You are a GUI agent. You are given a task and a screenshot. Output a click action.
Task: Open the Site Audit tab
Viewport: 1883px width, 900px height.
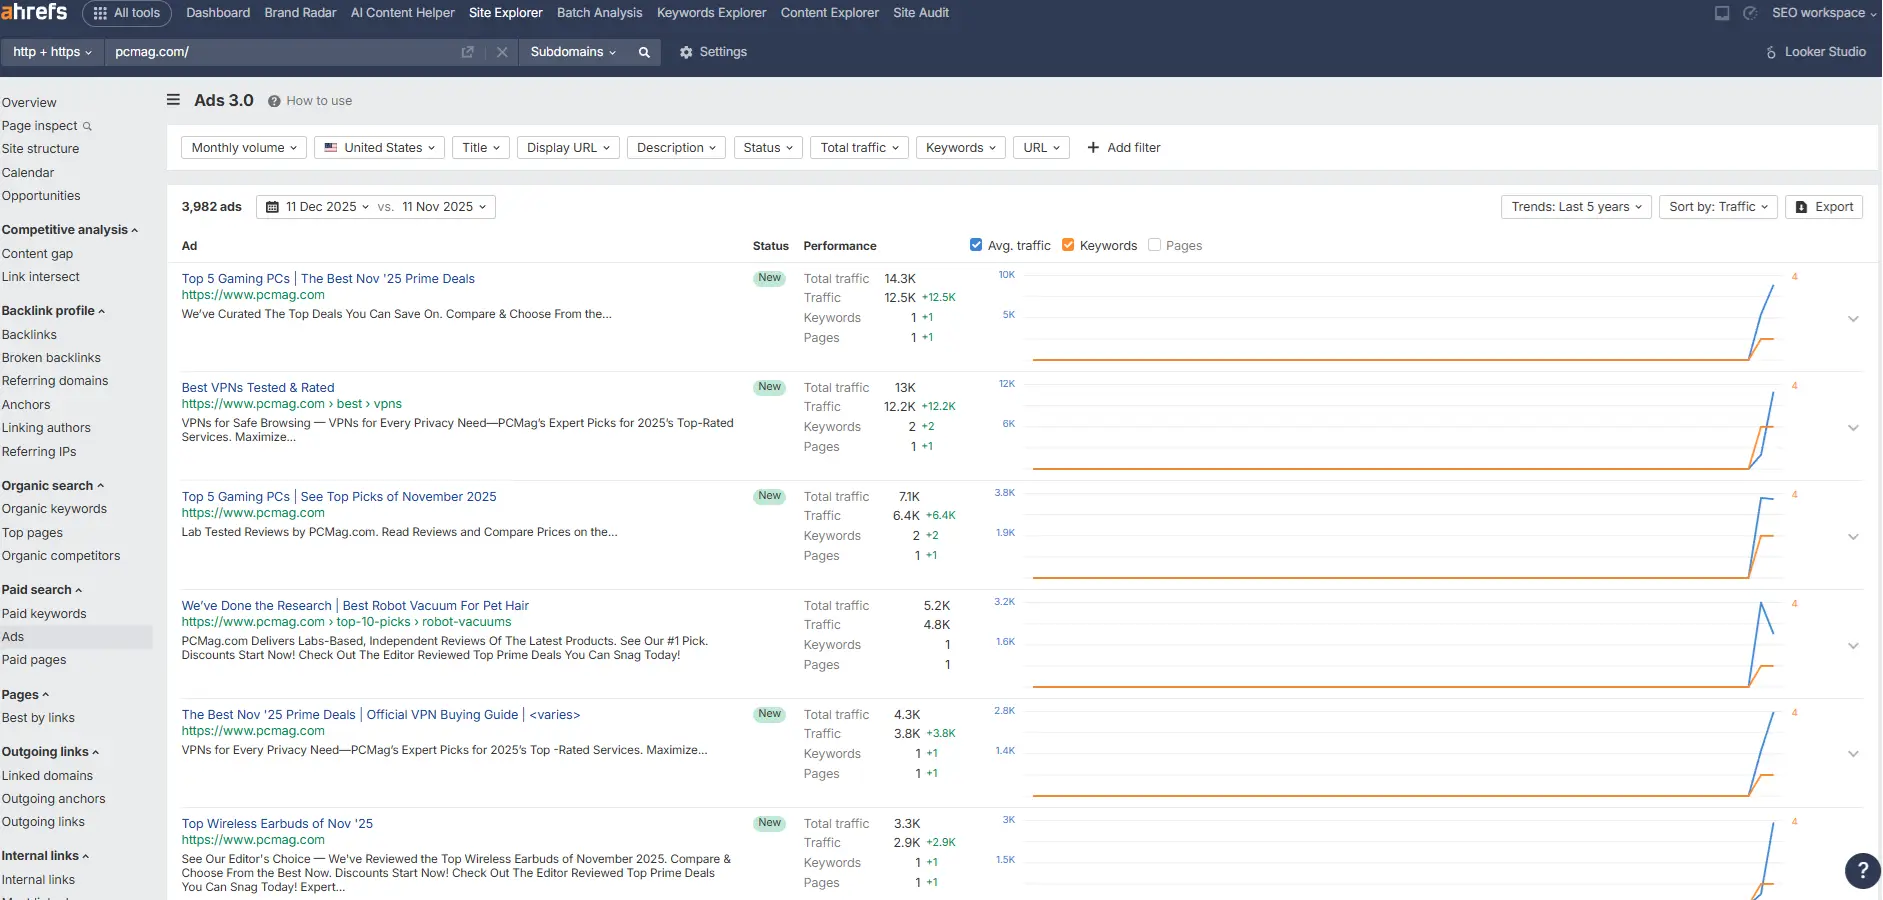click(921, 12)
